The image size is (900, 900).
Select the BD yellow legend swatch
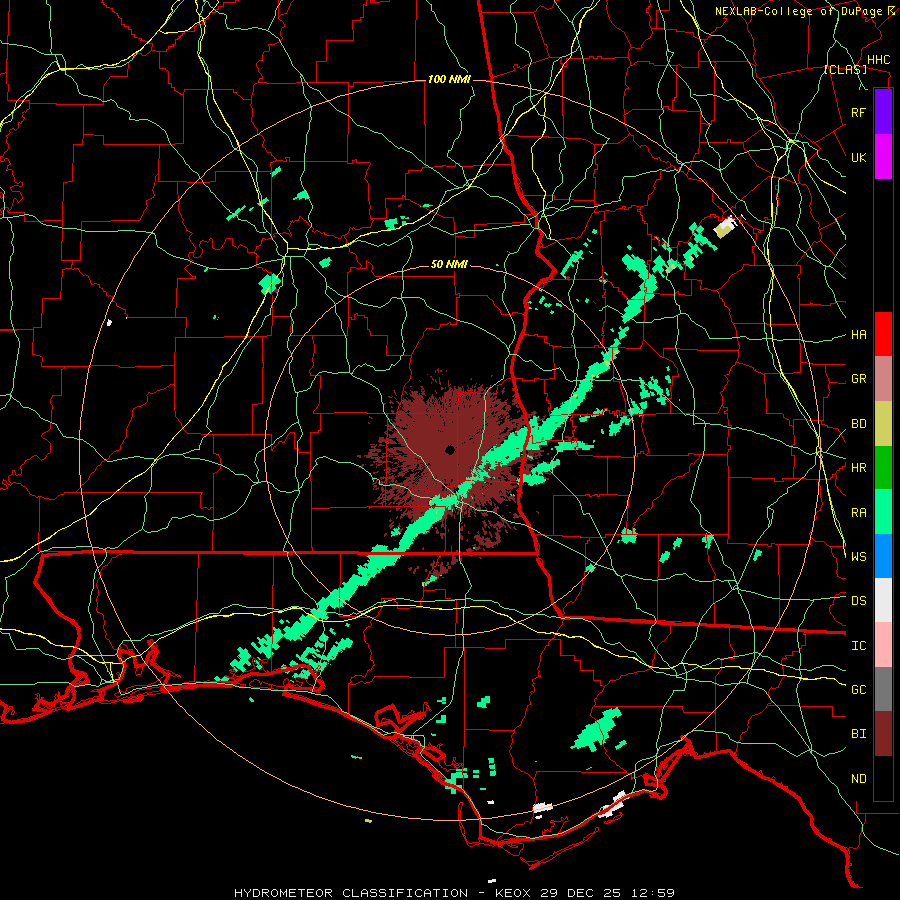pos(883,424)
